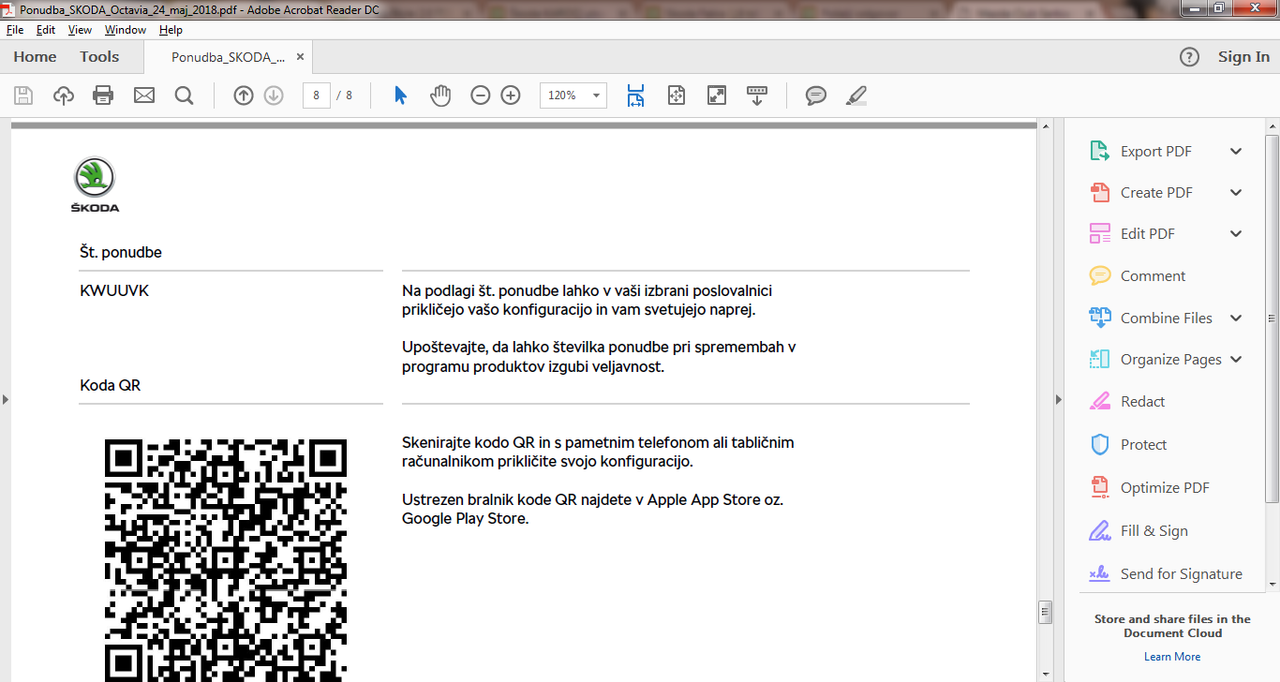The width and height of the screenshot is (1280, 682).
Task: Expand the left navigation pane arrow
Action: [5, 400]
